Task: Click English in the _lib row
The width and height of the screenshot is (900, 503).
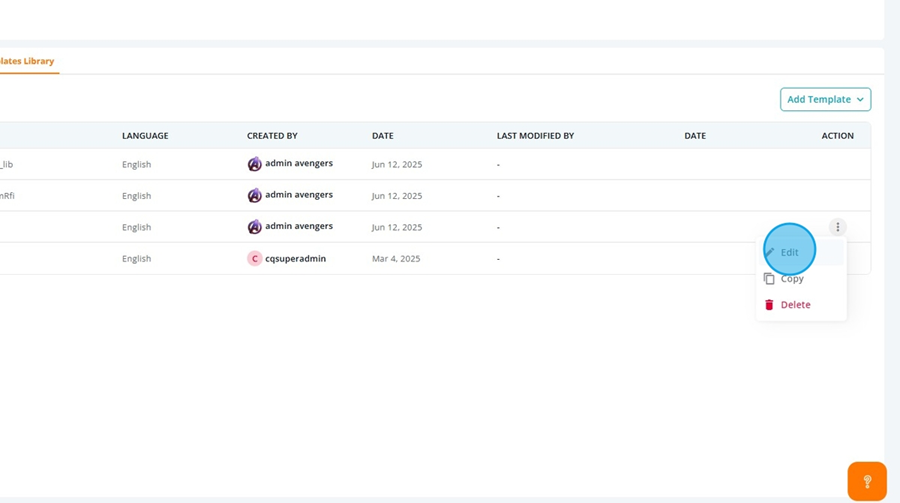Action: click(x=137, y=164)
